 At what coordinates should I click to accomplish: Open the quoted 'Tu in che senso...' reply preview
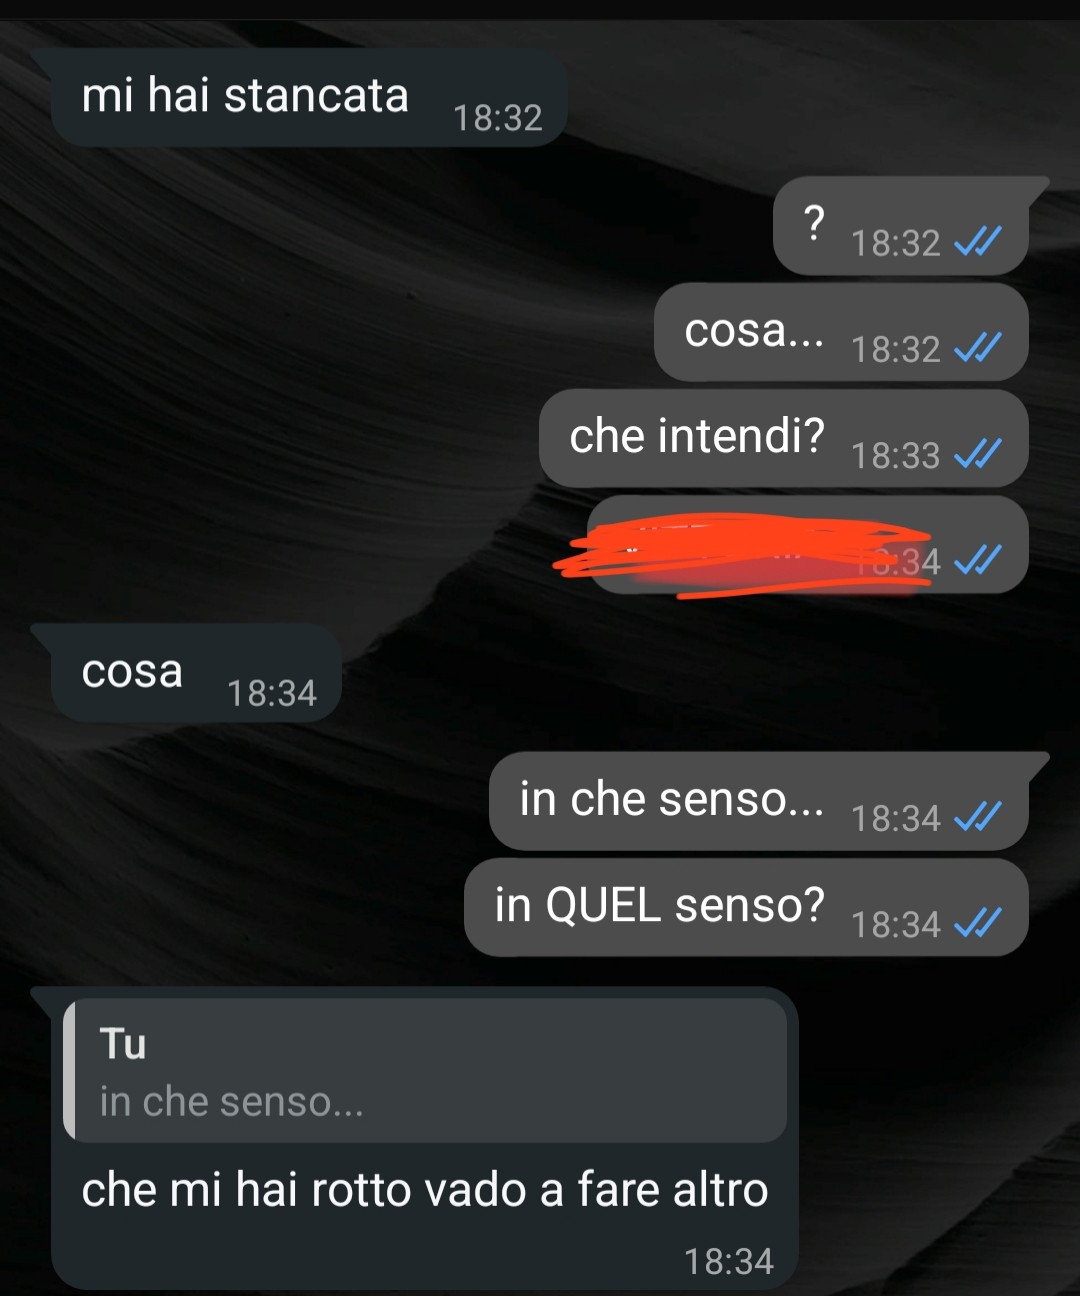(425, 1070)
